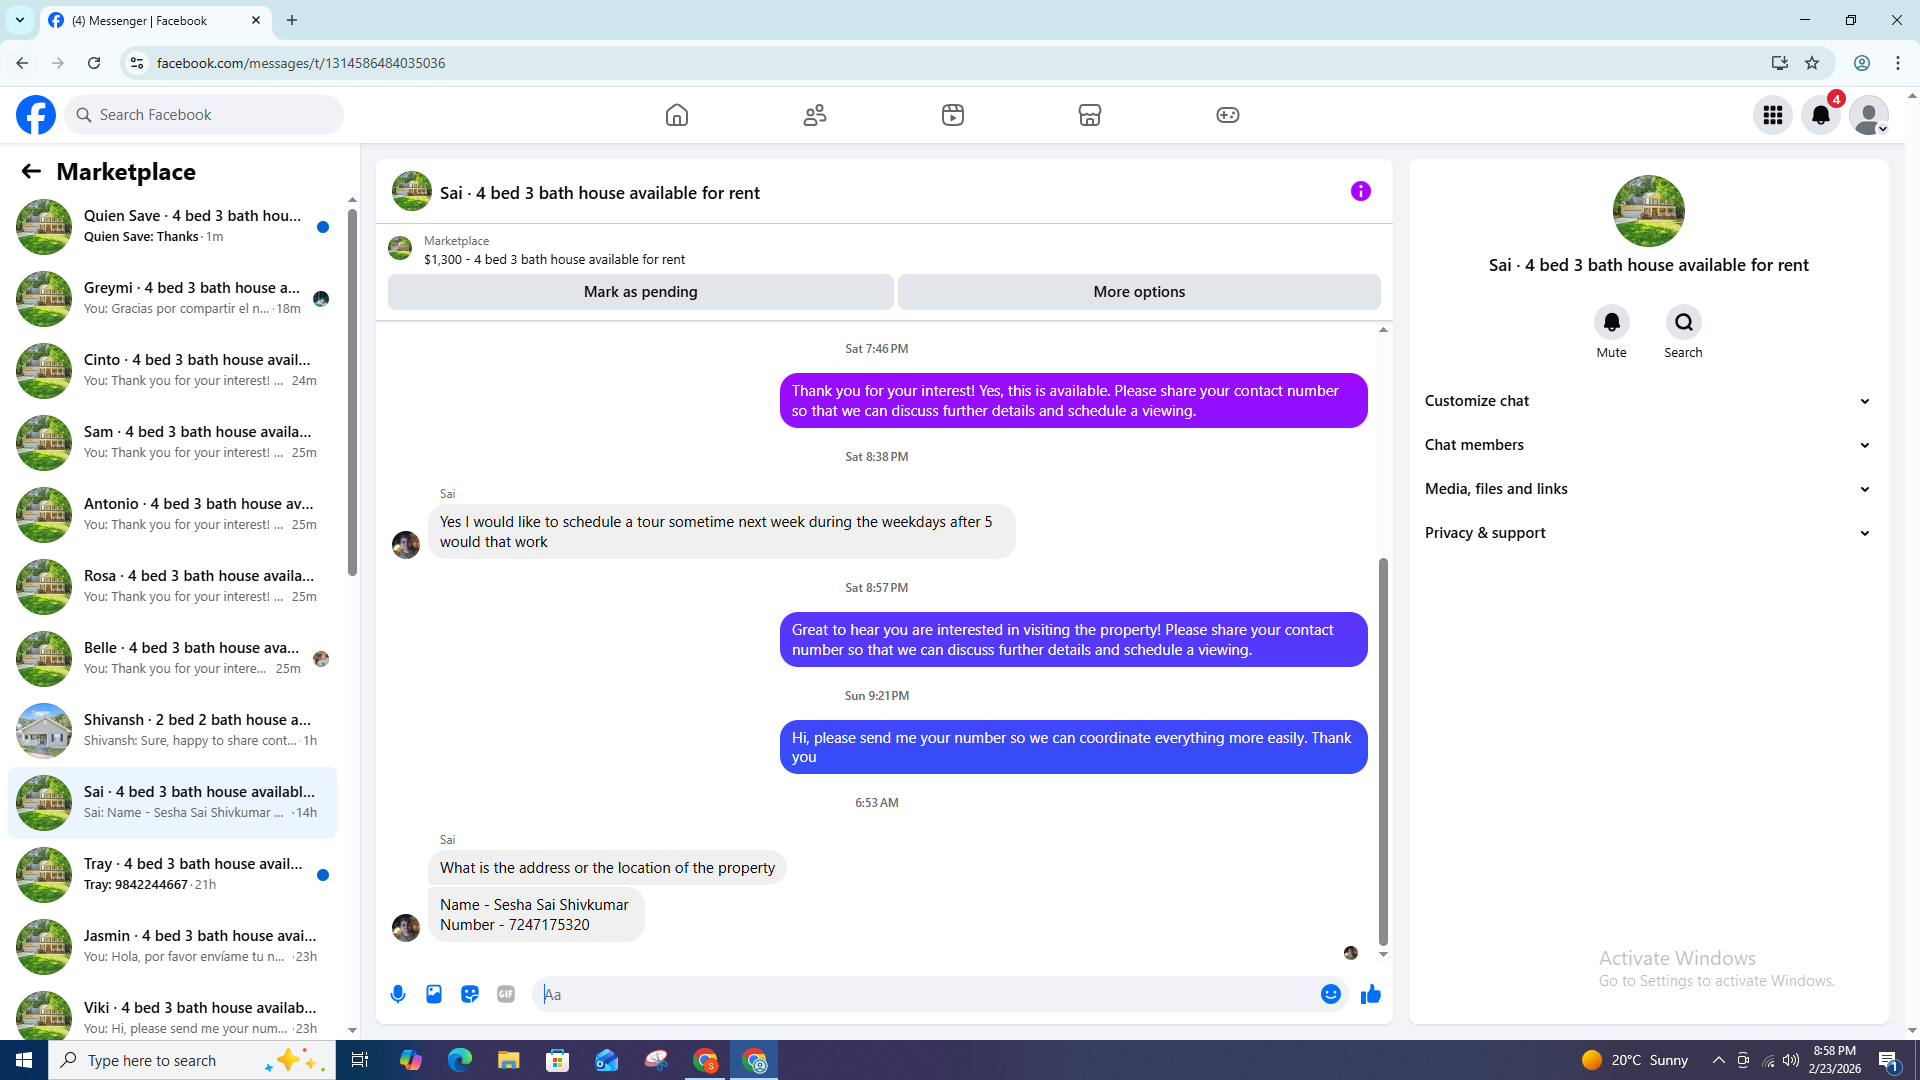Expand the Chat members section
The height and width of the screenshot is (1080, 1920).
(x=1647, y=445)
